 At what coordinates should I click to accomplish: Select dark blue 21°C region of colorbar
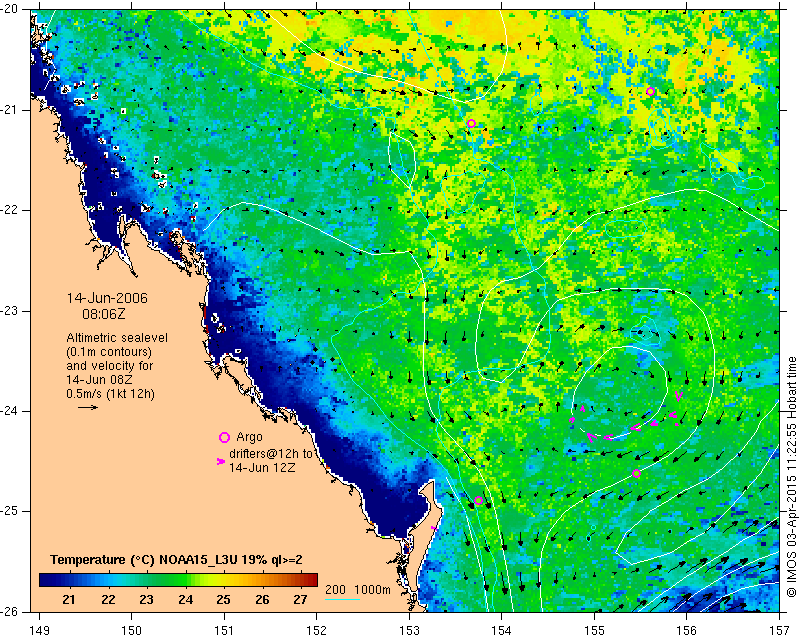coord(69,580)
